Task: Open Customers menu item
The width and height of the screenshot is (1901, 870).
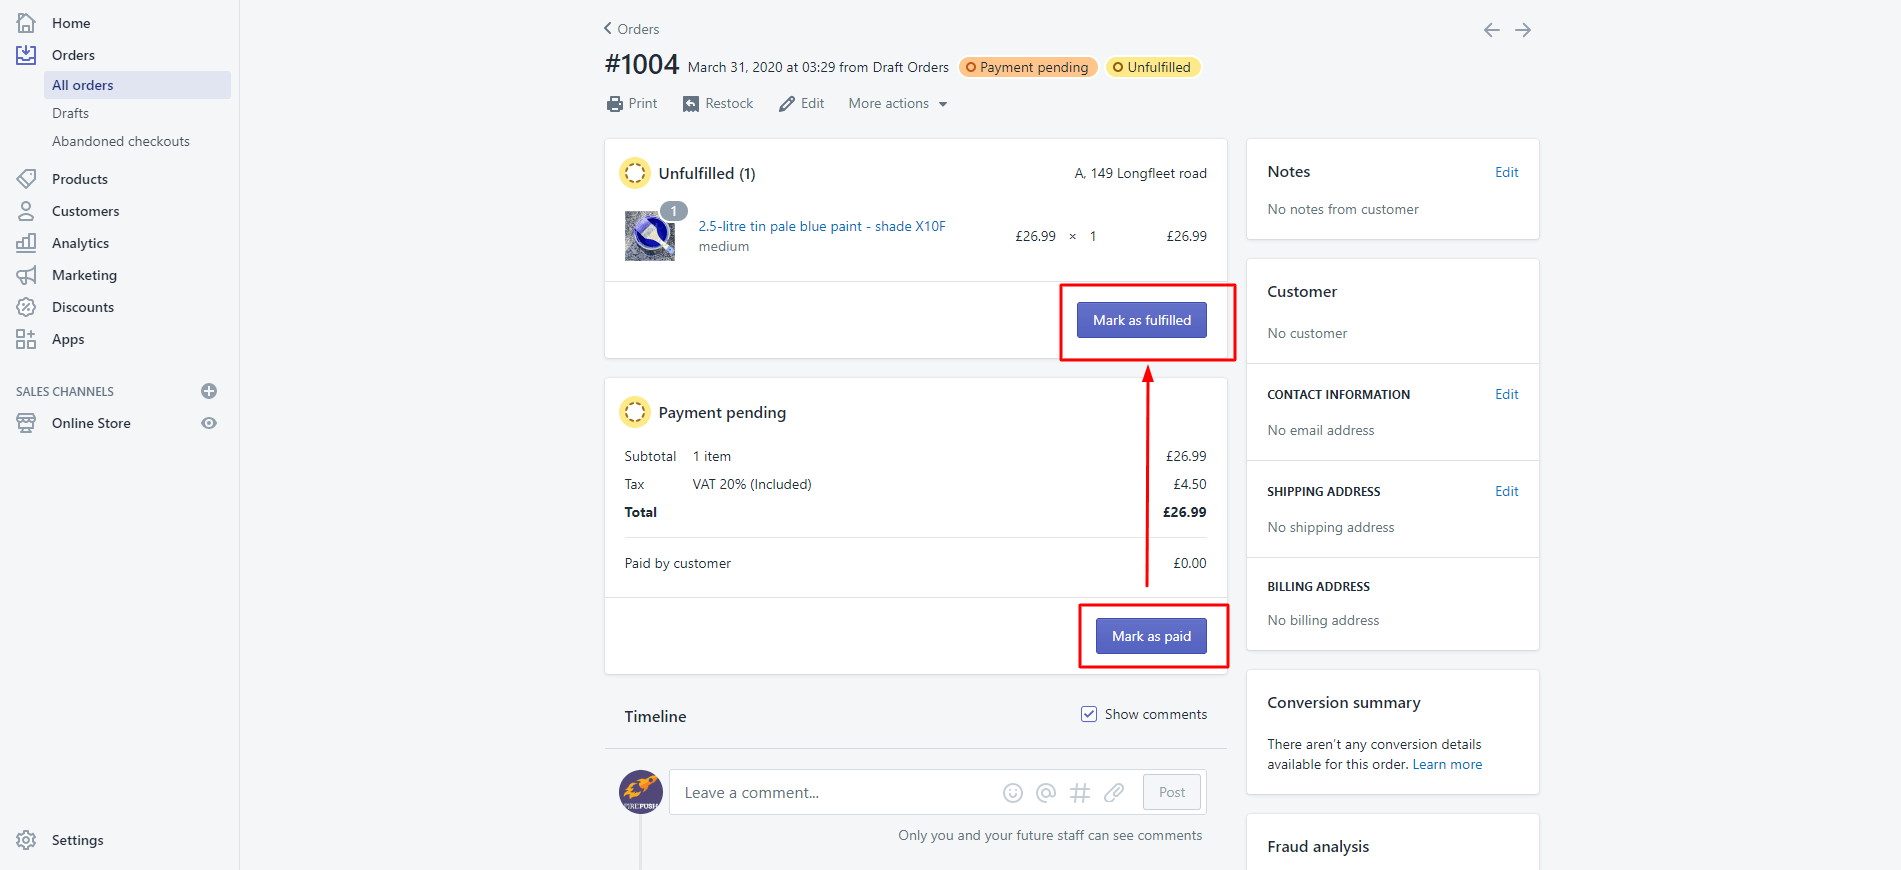Action: (x=86, y=211)
